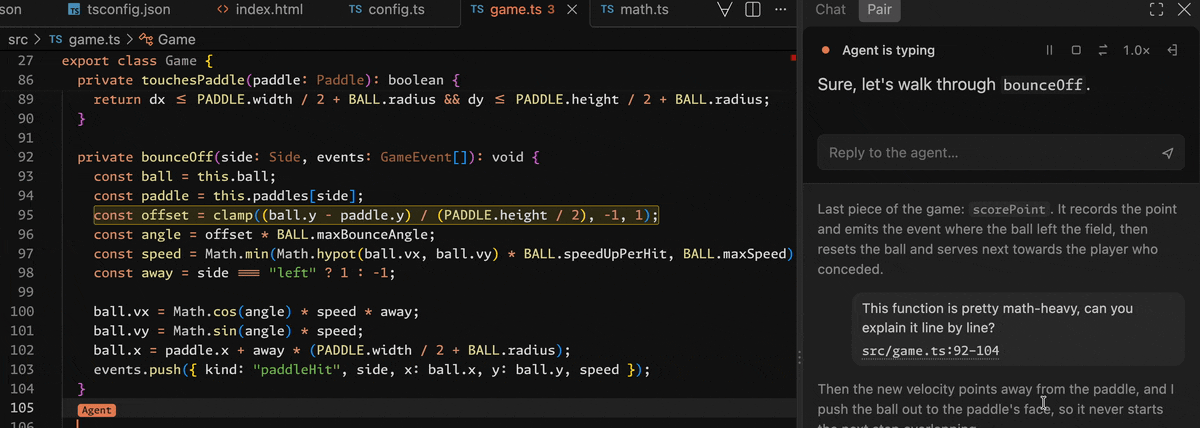The height and width of the screenshot is (428, 1200).
Task: Close the game.ts tab
Action: tap(571, 10)
